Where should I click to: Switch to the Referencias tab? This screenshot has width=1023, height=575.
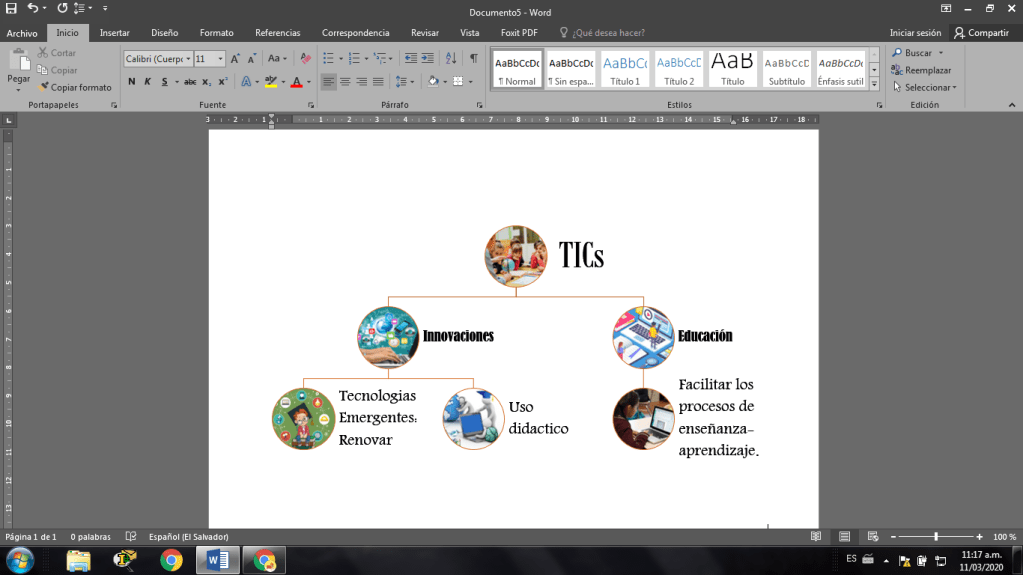[277, 33]
